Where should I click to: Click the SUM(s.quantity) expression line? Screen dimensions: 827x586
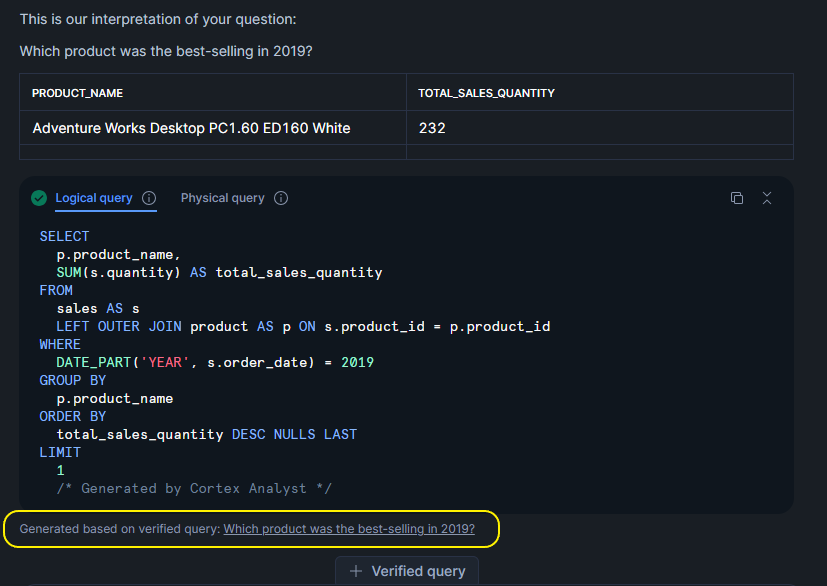tap(219, 272)
